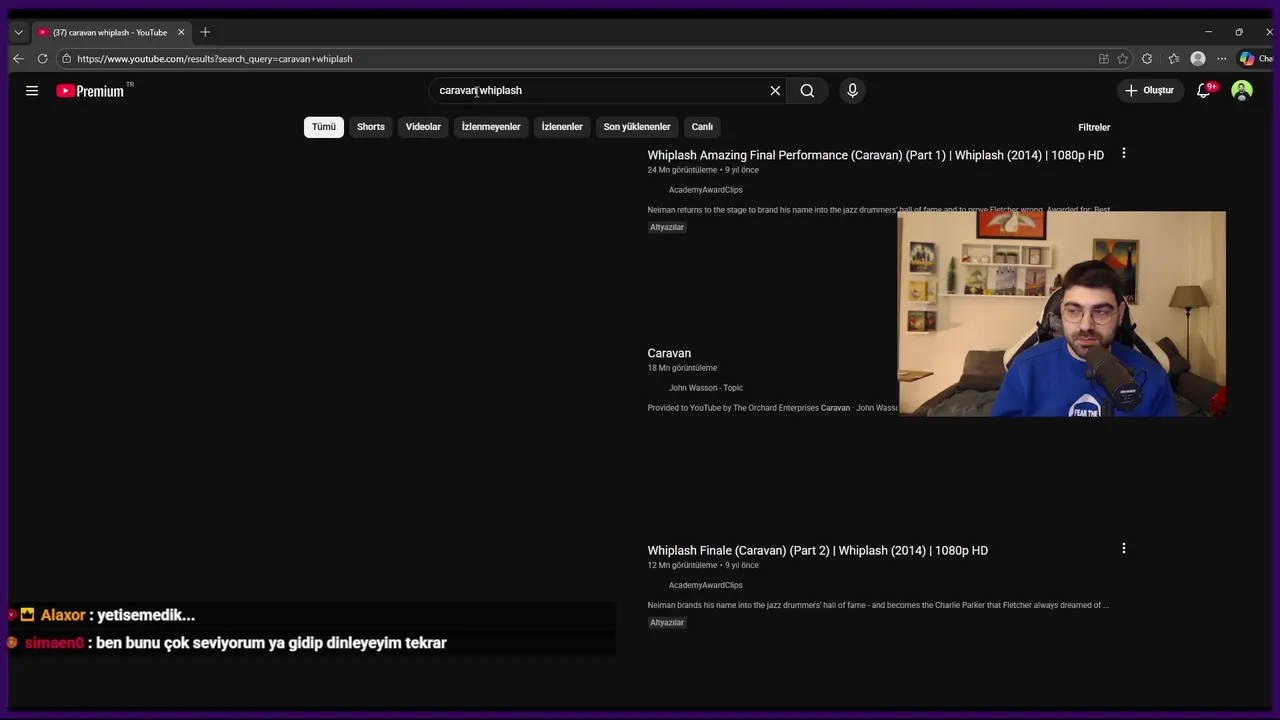Open browser Extensions puzzle icon
1280x720 pixels.
(1147, 59)
